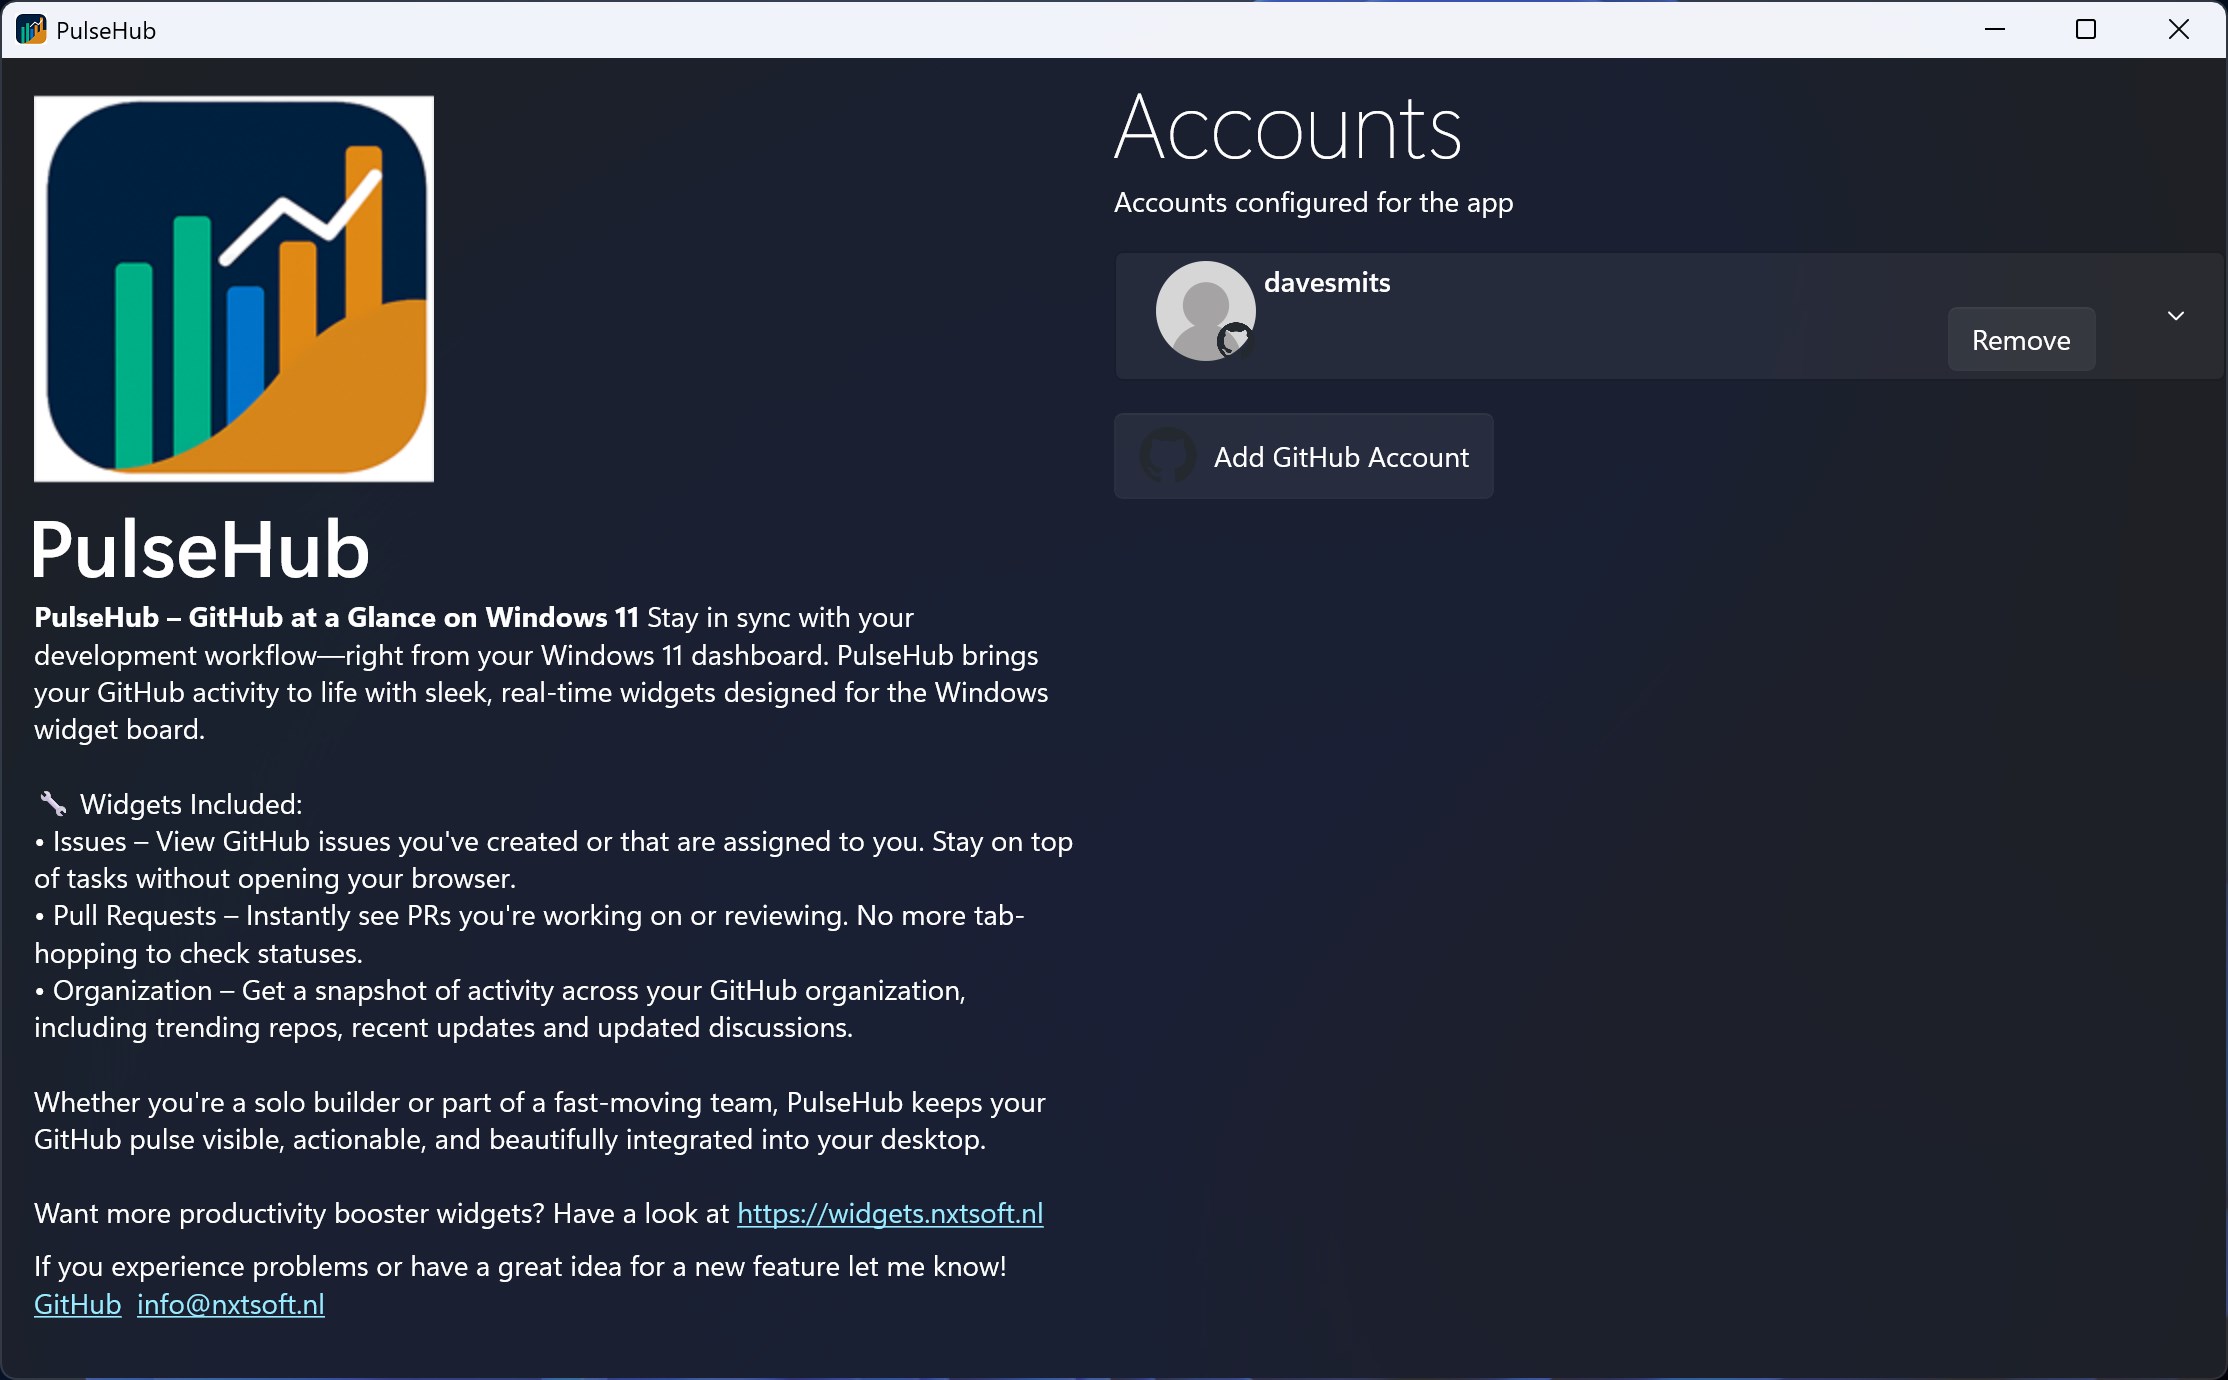Click the Accounts heading
This screenshot has width=2228, height=1380.
(x=1287, y=129)
